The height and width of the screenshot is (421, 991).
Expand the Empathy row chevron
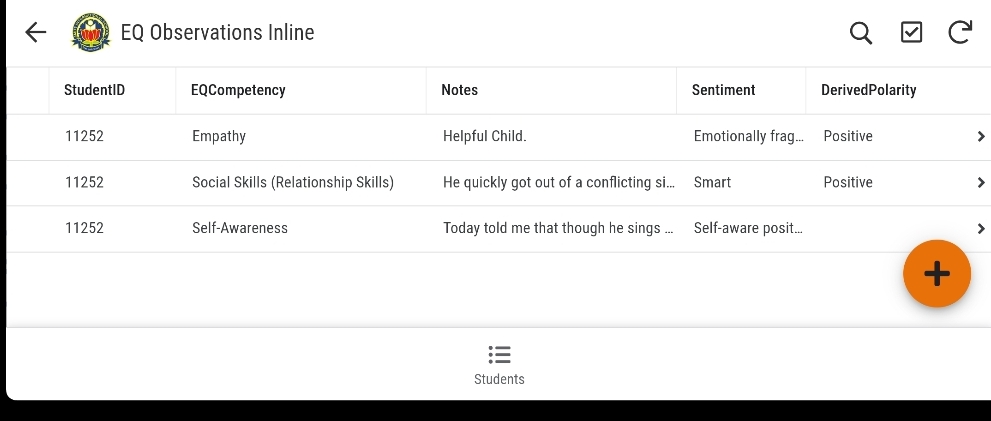point(981,137)
